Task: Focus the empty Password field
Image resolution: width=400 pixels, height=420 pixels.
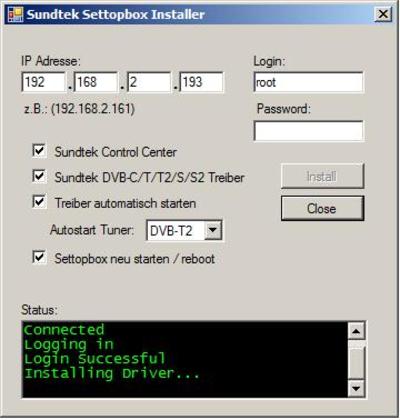Action: 308,131
